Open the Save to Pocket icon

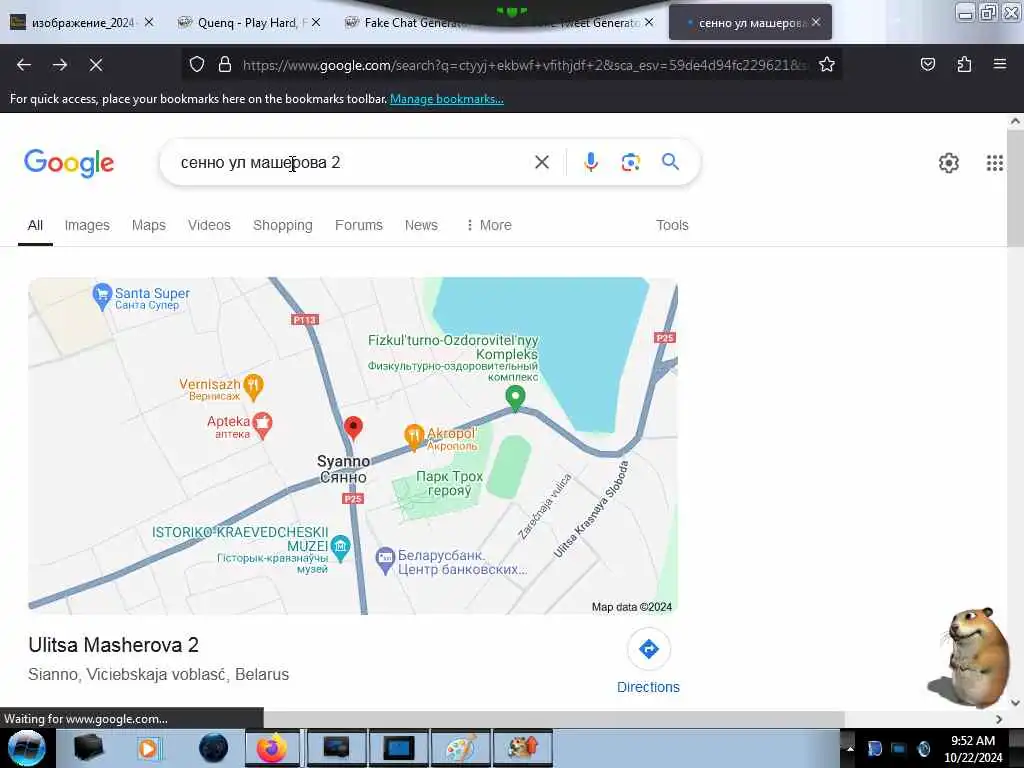click(928, 64)
